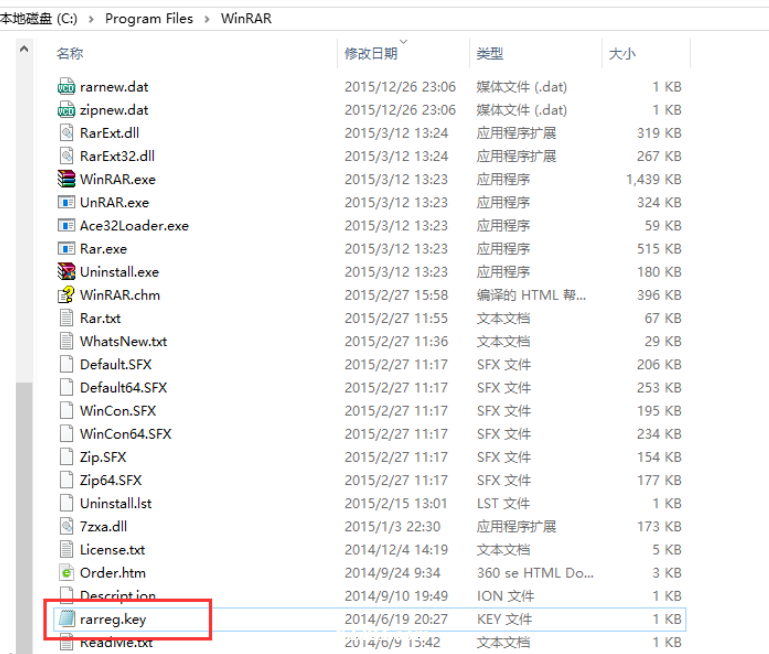The width and height of the screenshot is (769, 654).
Task: Select file name 7zxa.dll
Action: (x=103, y=527)
